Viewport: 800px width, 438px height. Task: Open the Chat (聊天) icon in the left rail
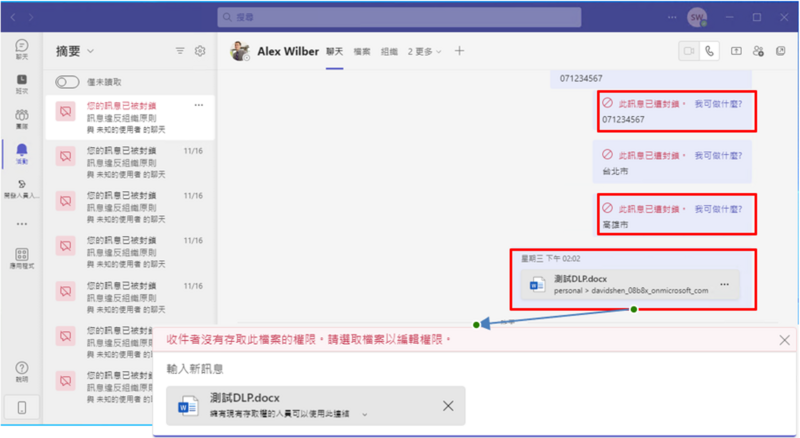[21, 49]
